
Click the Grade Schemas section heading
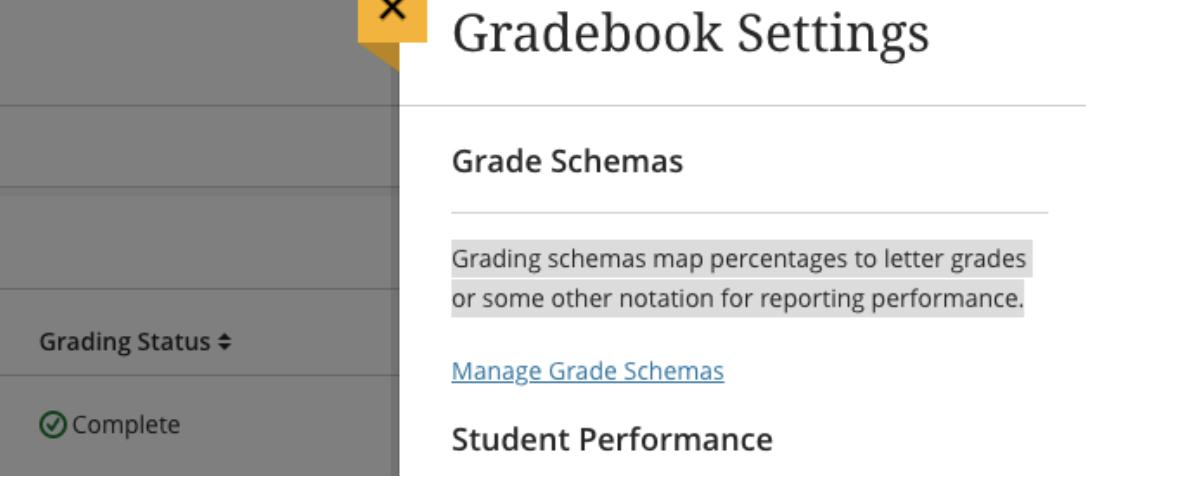coord(567,161)
